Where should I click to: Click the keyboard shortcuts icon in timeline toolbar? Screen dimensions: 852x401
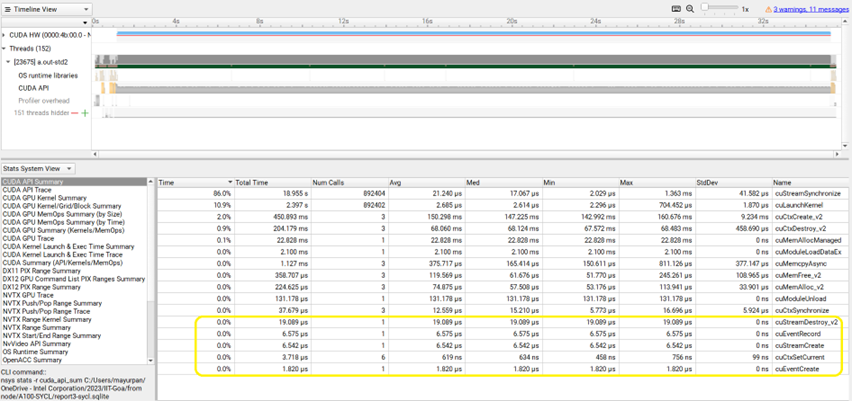[x=677, y=8]
